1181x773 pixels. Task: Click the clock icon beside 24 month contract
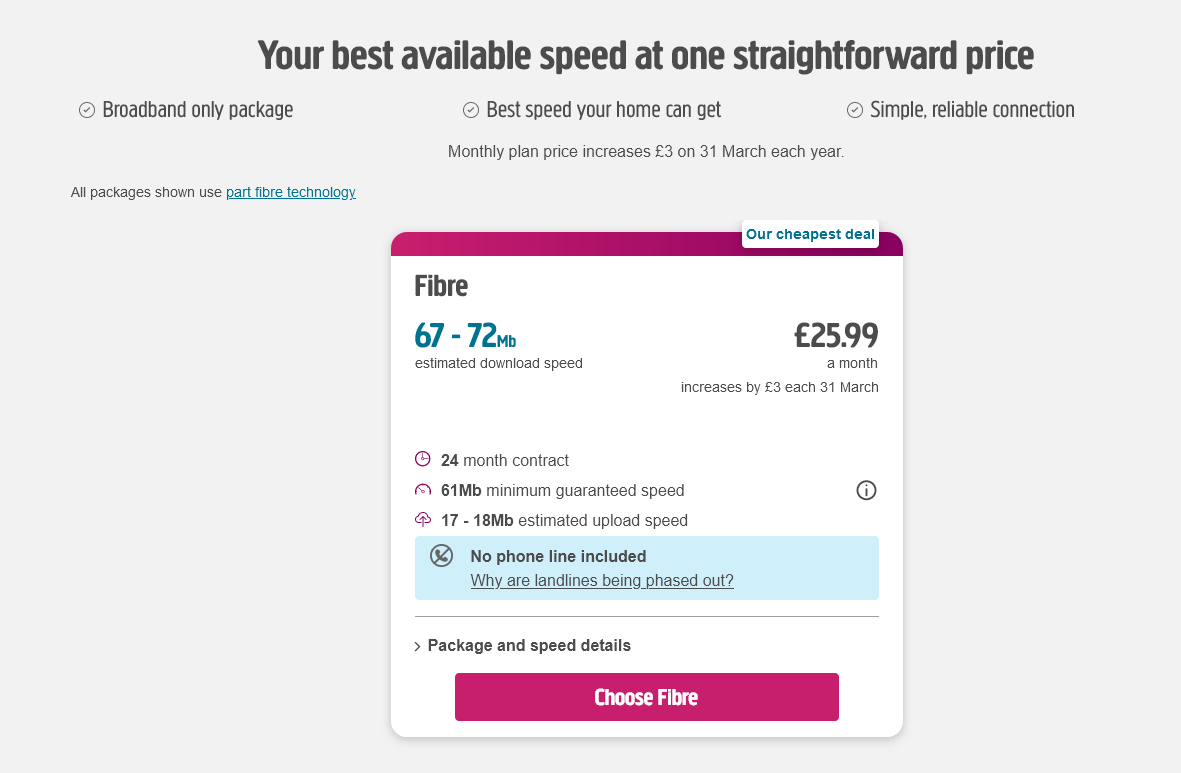[421, 459]
